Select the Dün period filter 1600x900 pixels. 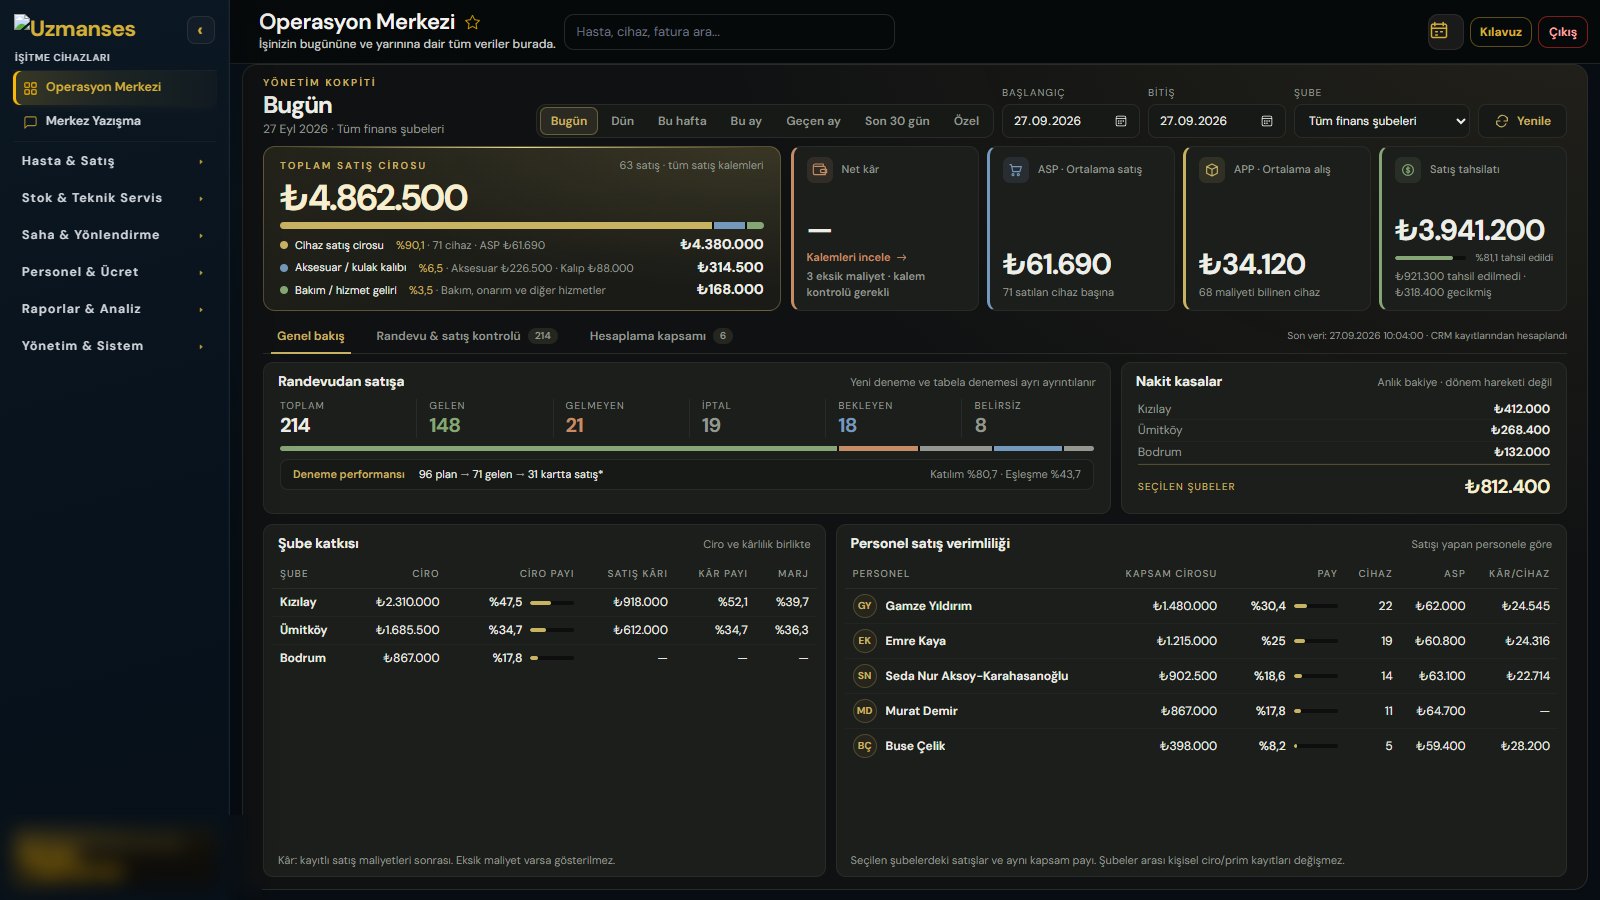[622, 121]
